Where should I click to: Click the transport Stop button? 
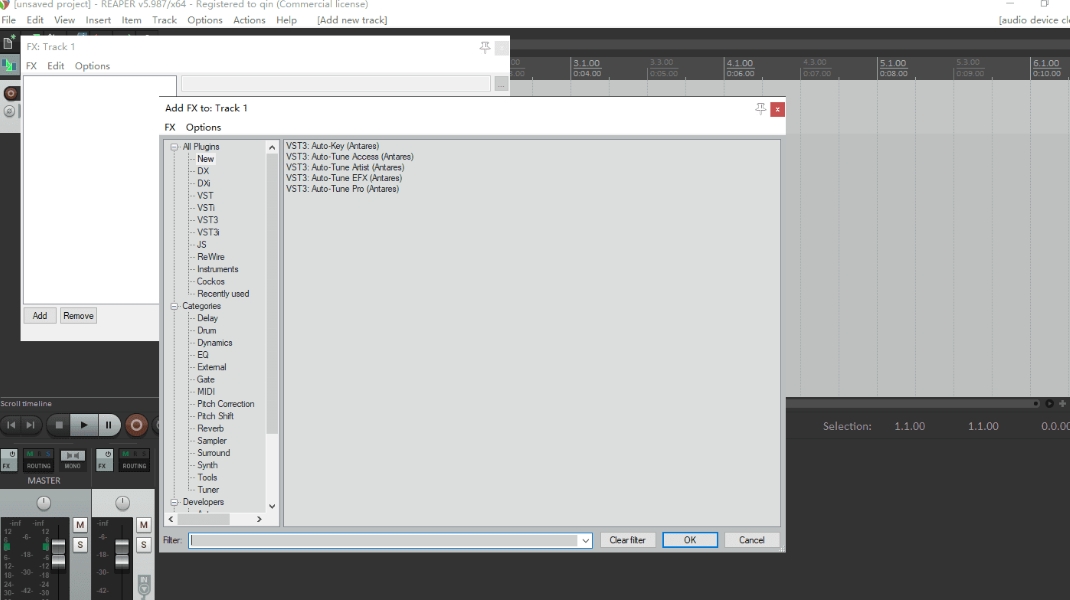59,425
